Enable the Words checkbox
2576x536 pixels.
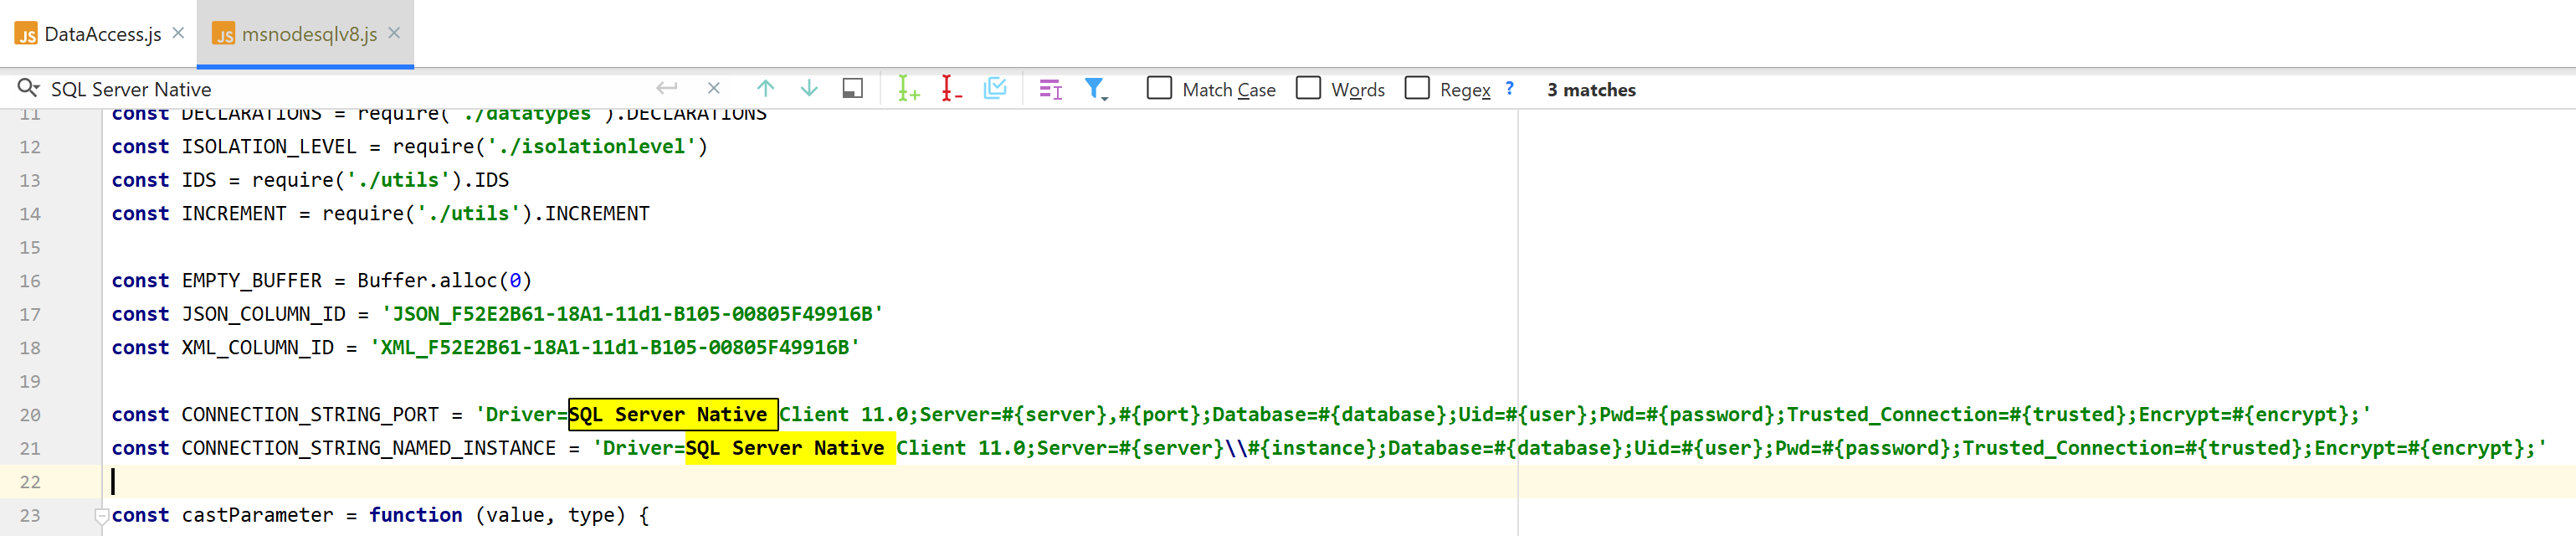click(1308, 88)
